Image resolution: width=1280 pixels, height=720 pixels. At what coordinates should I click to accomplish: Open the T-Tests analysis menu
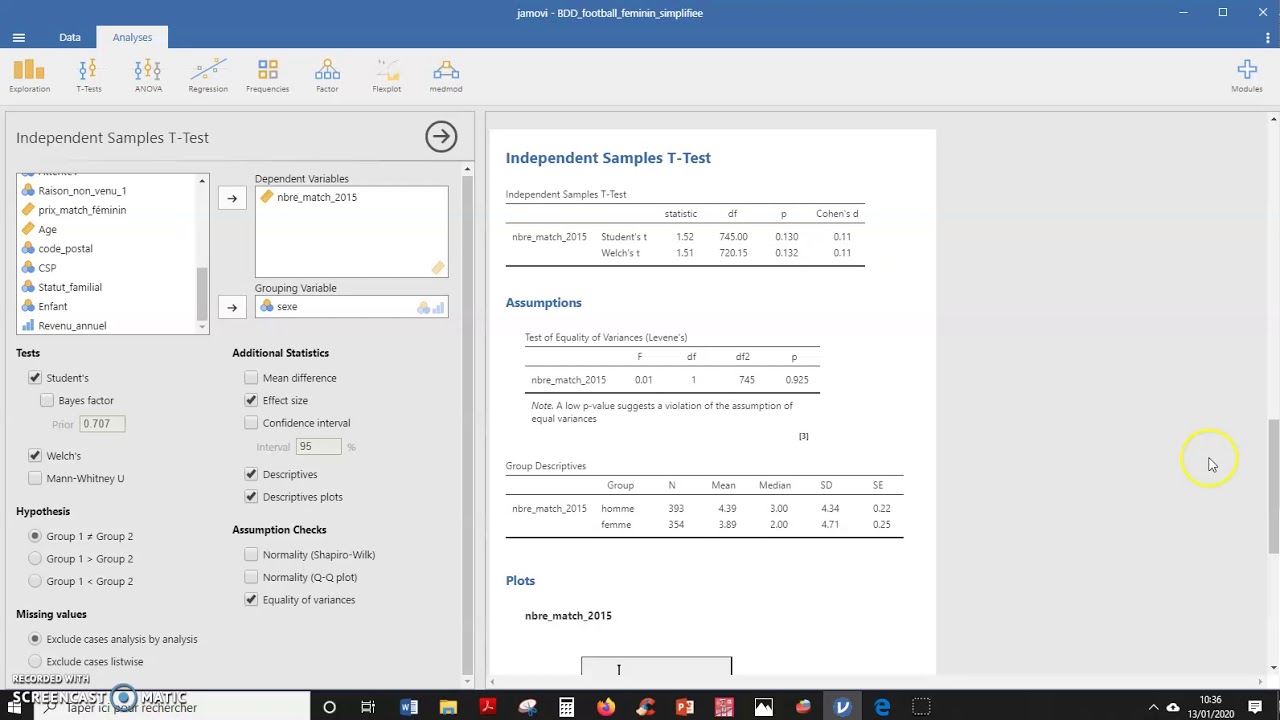(88, 75)
